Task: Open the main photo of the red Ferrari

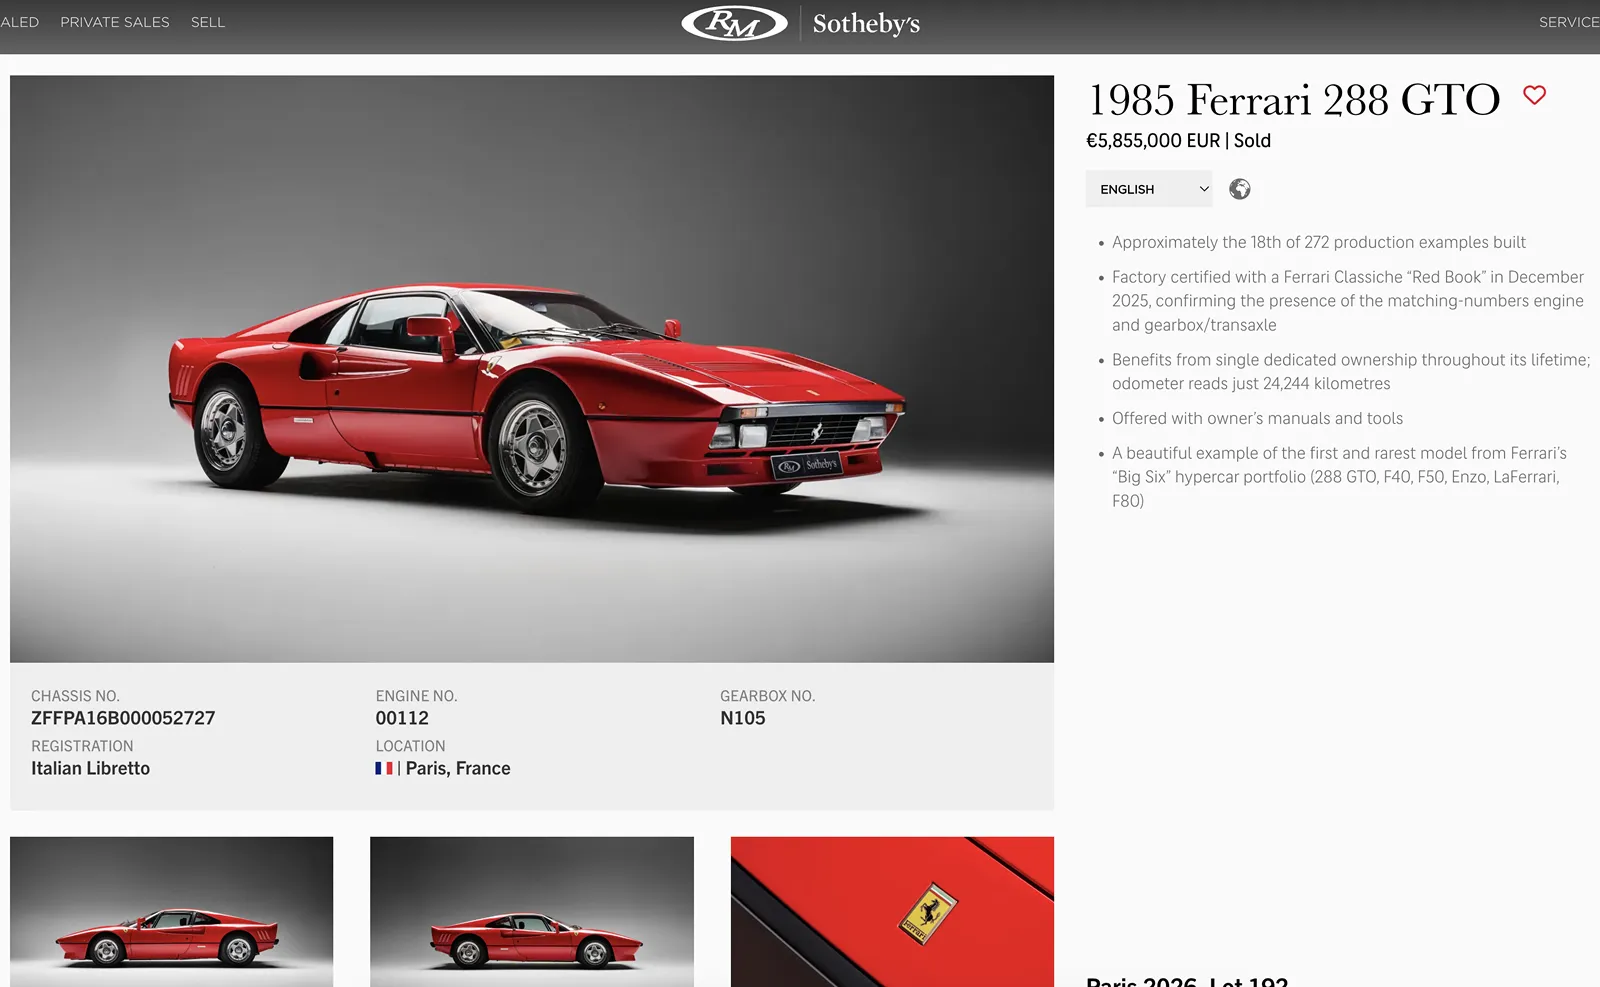Action: (x=532, y=369)
